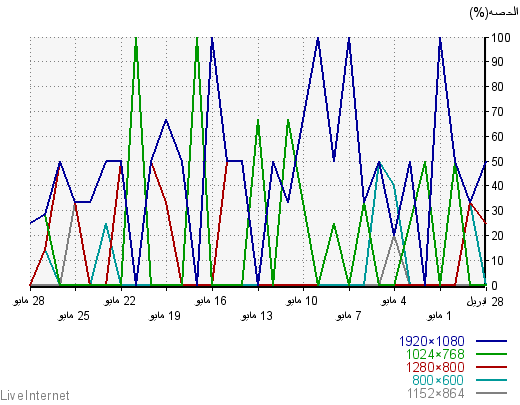The width and height of the screenshot is (520, 405).
Task: Click the y-axis value 30
Action: point(497,211)
